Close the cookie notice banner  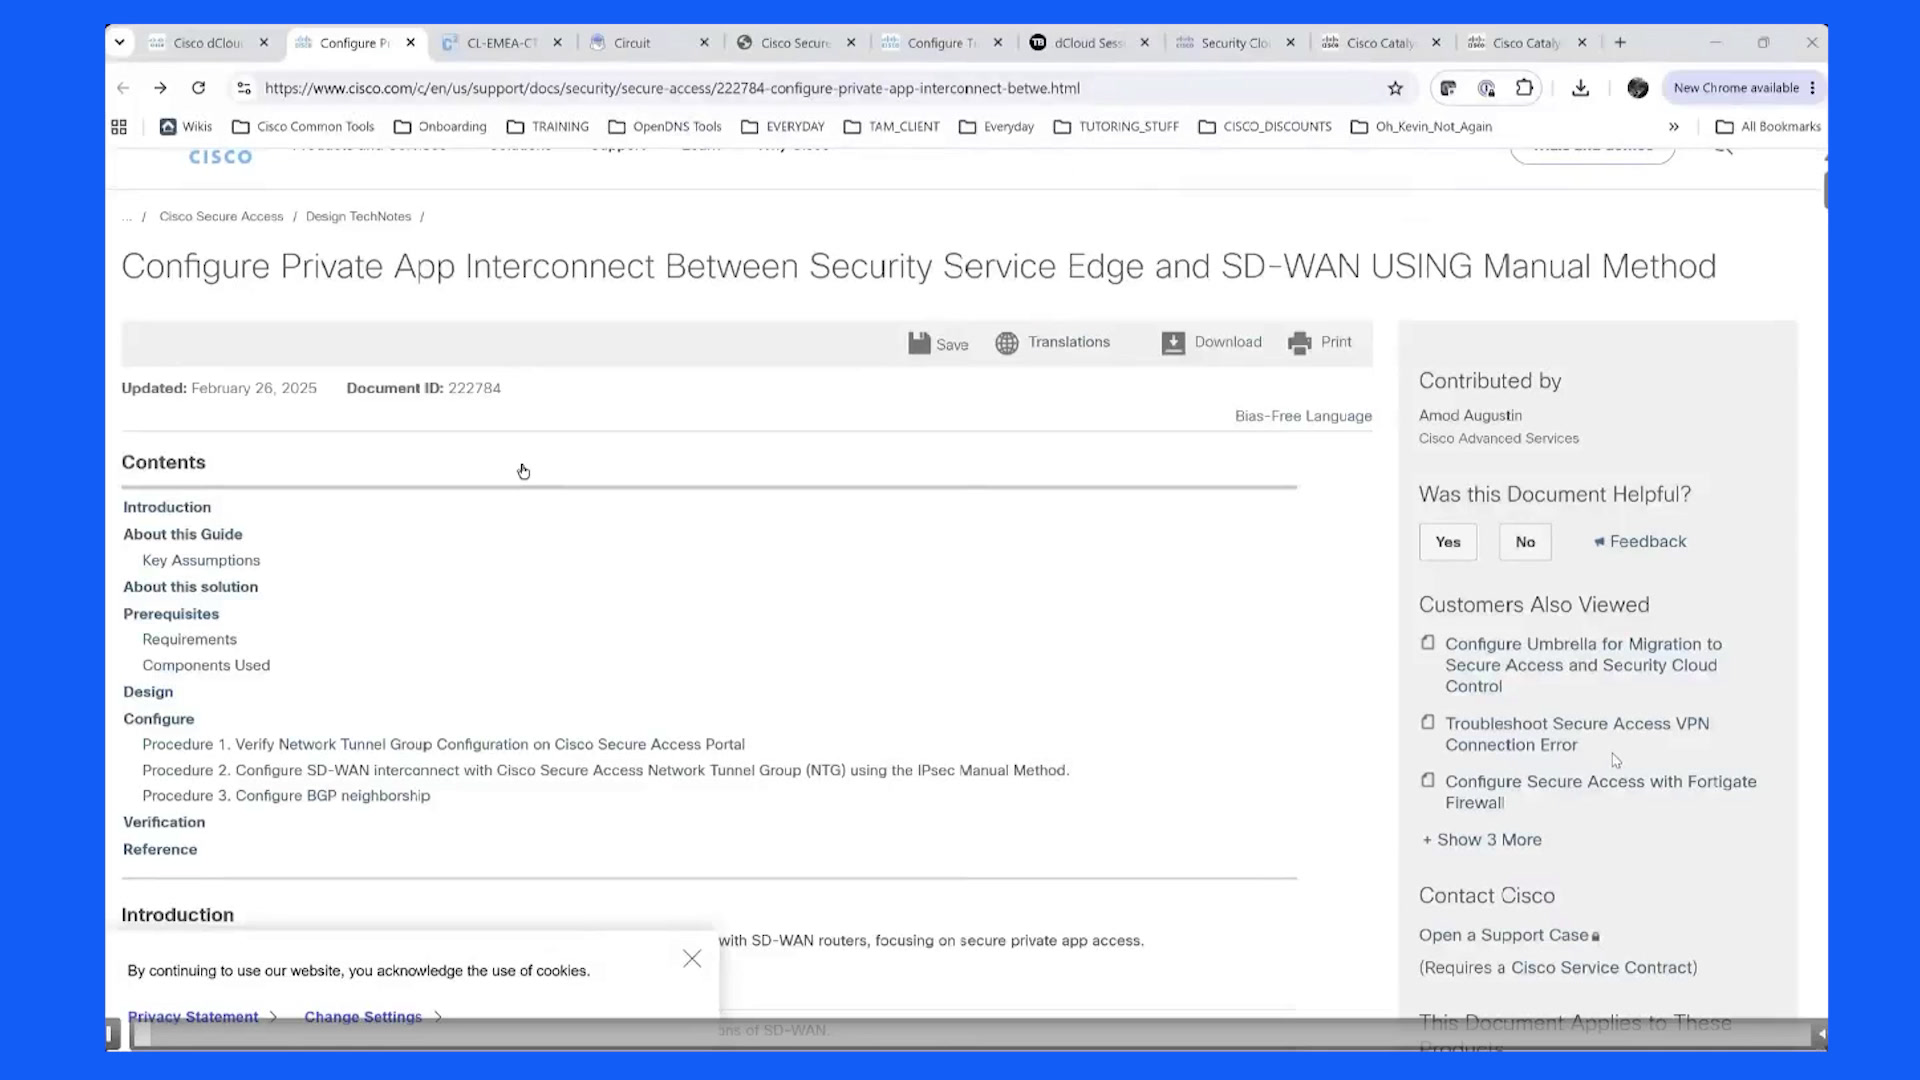(692, 959)
